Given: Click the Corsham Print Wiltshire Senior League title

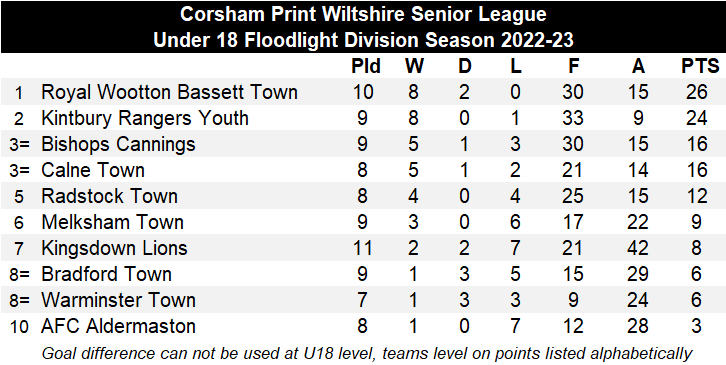Looking at the screenshot, I should [363, 14].
